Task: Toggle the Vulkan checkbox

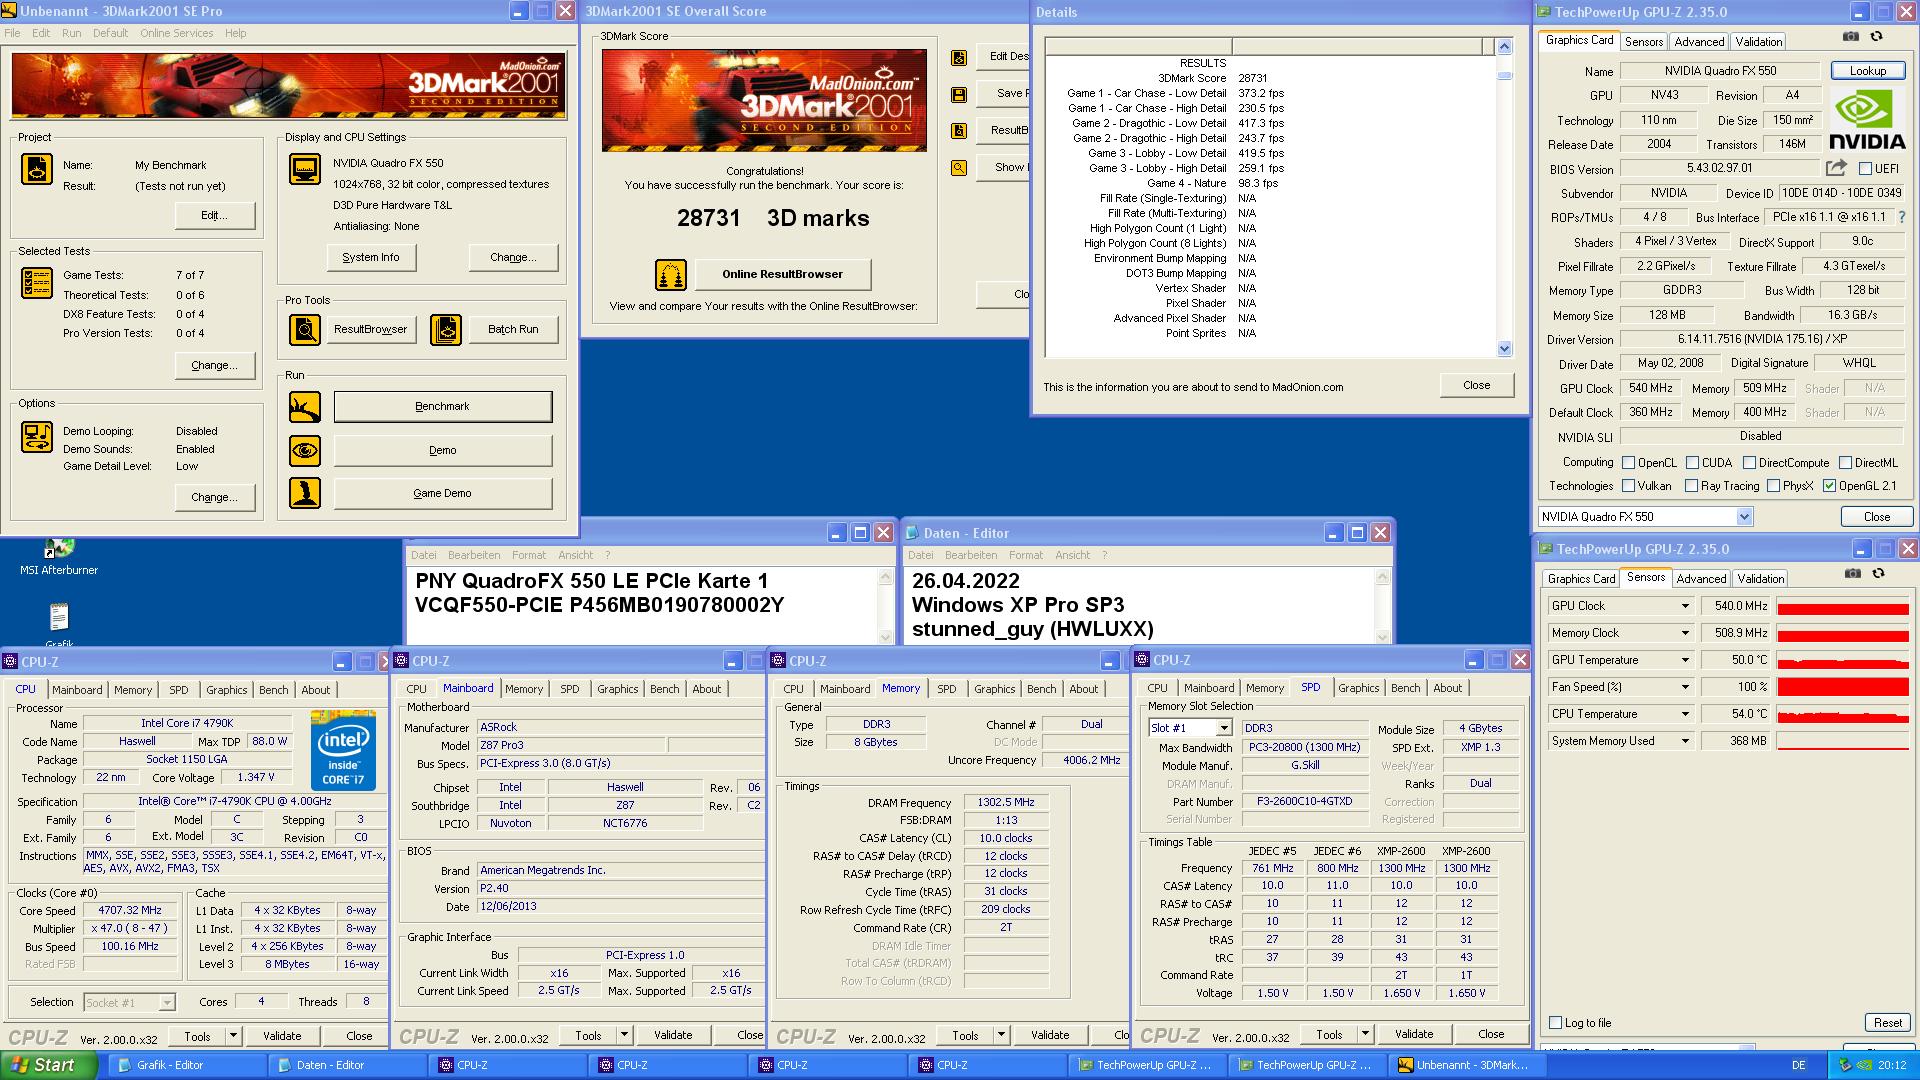Action: (1629, 486)
